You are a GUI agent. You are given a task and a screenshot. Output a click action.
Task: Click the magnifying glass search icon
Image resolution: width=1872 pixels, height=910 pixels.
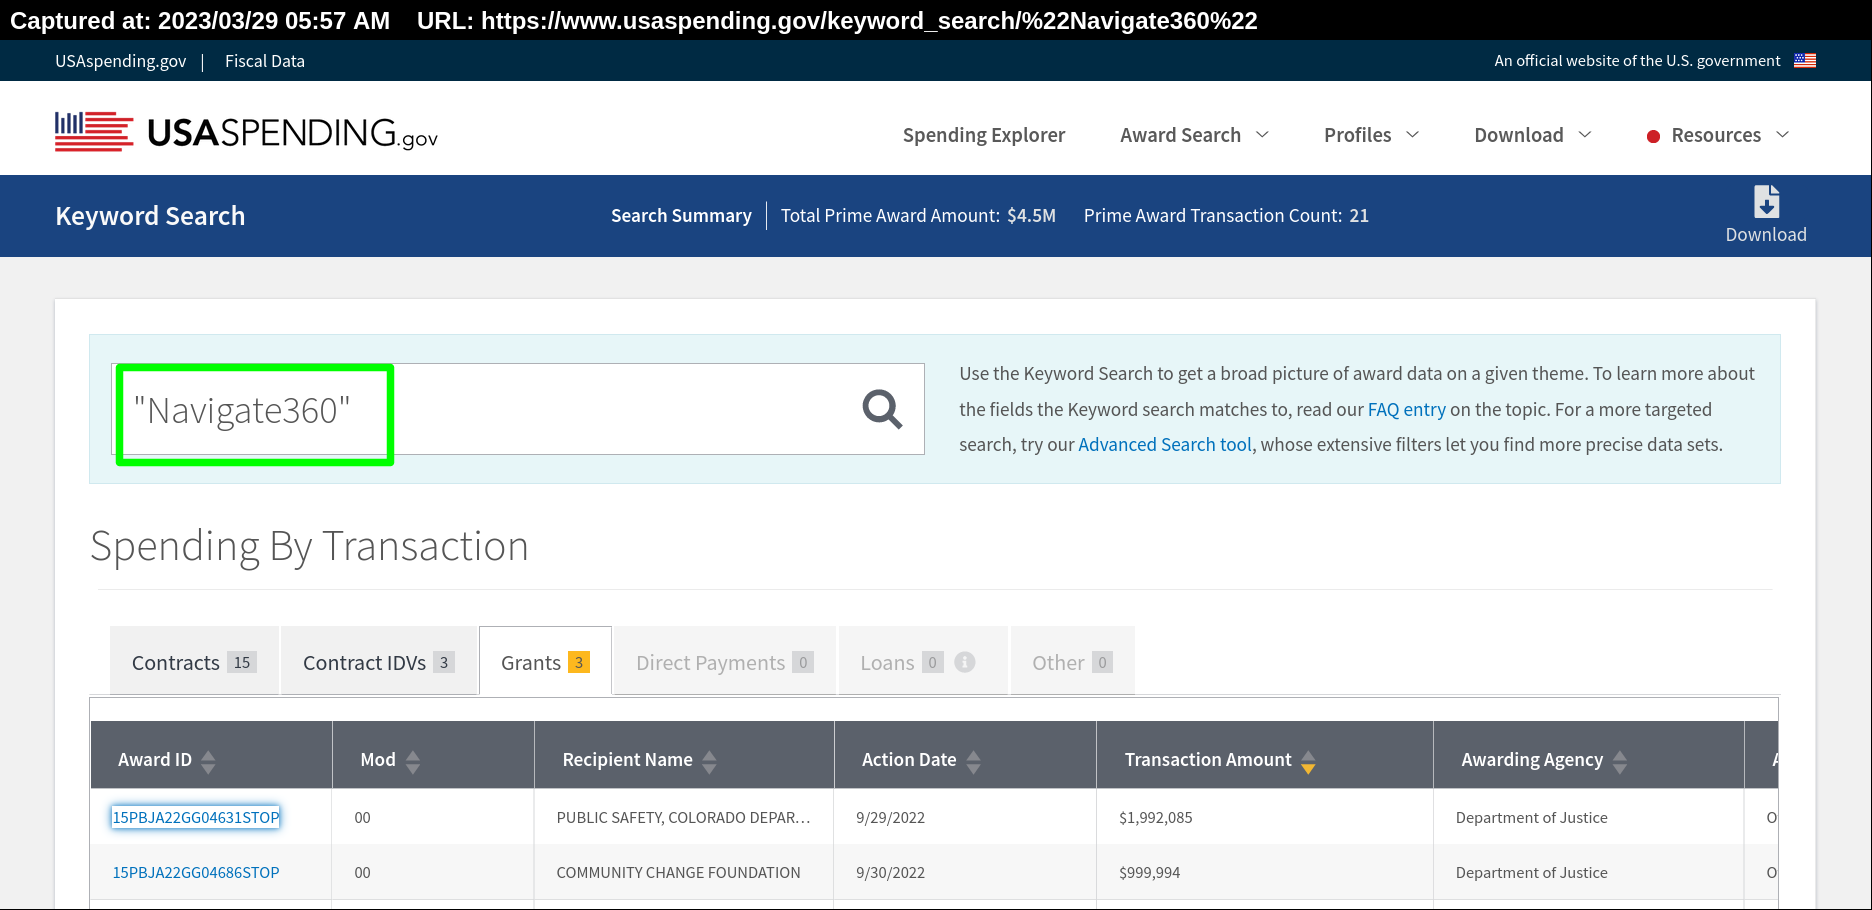pyautogui.click(x=882, y=409)
